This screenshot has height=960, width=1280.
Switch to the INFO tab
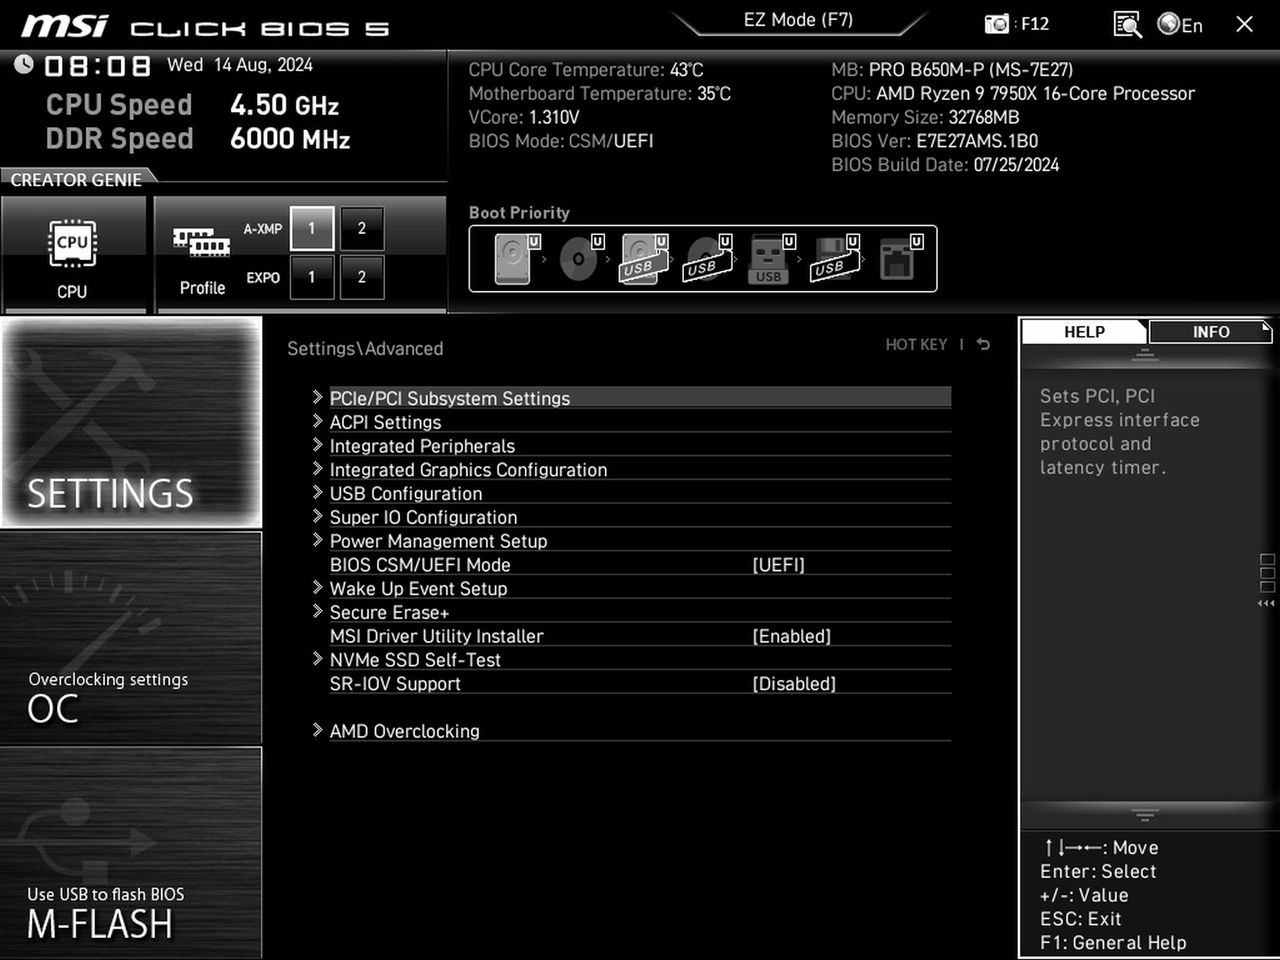1210,331
